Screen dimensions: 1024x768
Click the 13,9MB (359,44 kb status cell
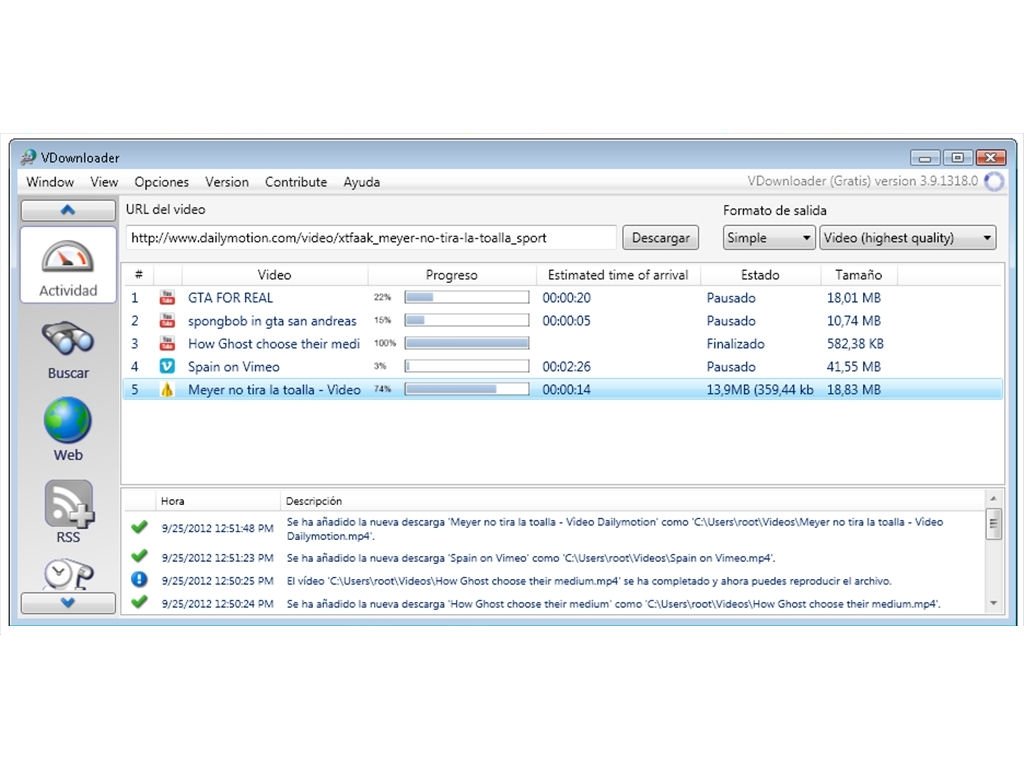coord(760,390)
